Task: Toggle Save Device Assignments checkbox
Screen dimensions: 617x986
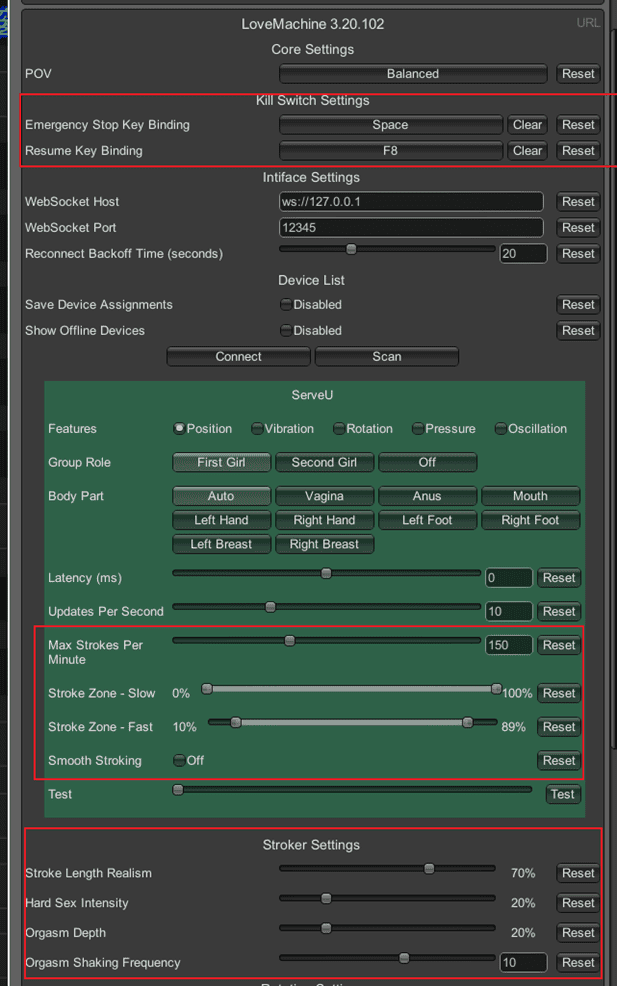Action: [x=286, y=304]
